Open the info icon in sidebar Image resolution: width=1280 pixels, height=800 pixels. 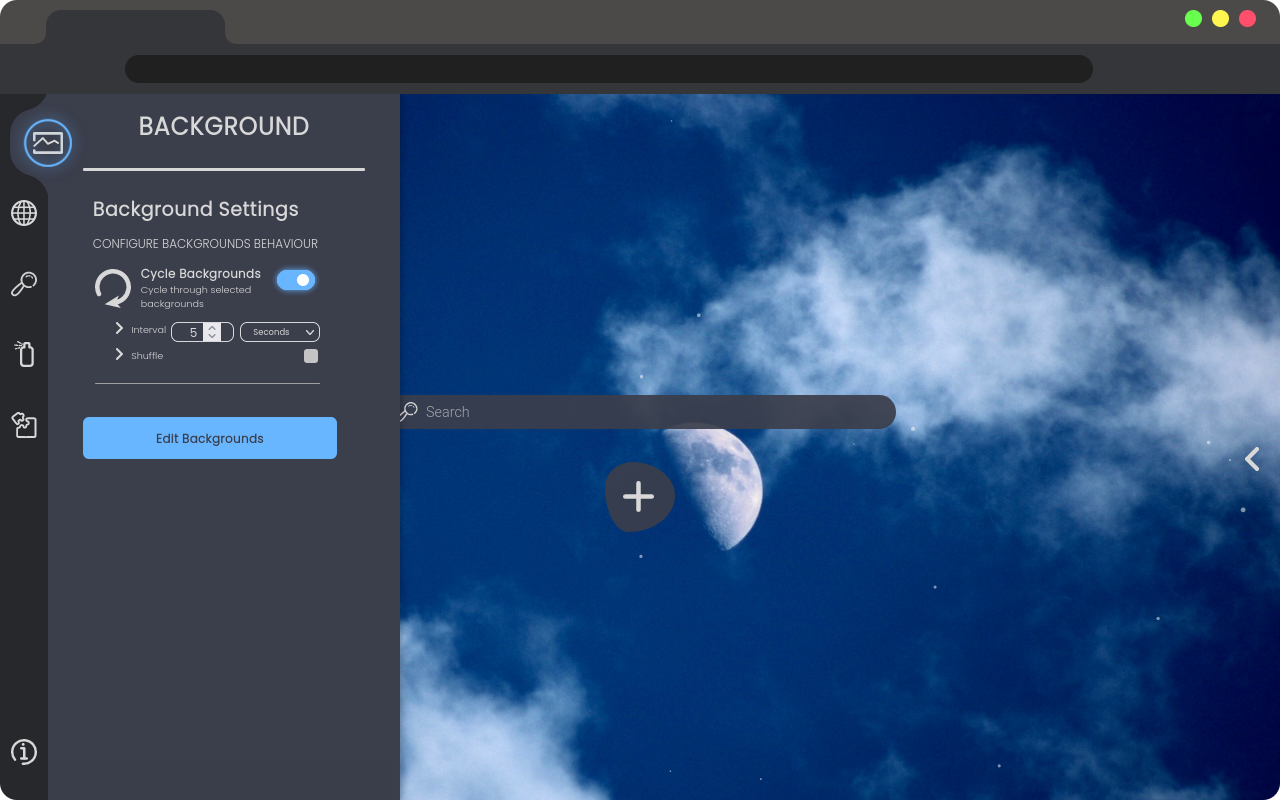[x=24, y=752]
